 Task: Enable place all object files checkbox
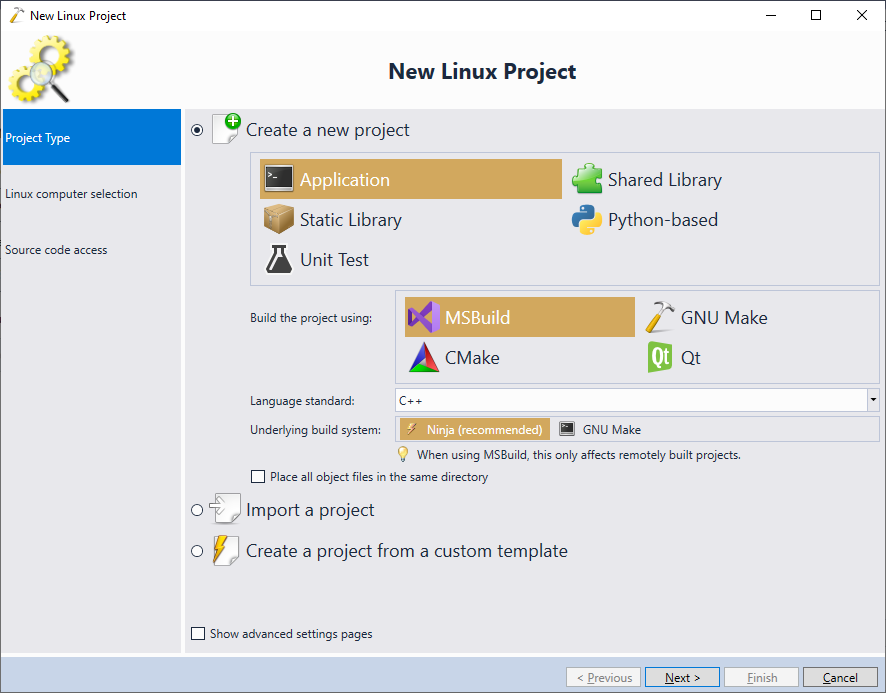258,477
